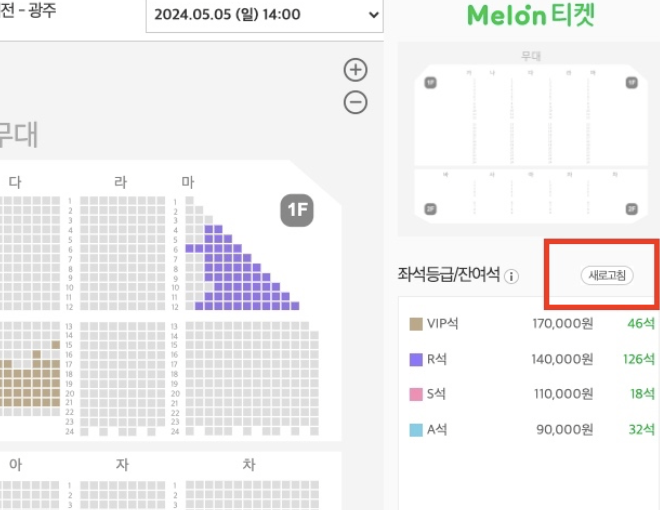Click the 126석 R석 remaining seats count
The height and width of the screenshot is (510, 660).
(x=637, y=359)
